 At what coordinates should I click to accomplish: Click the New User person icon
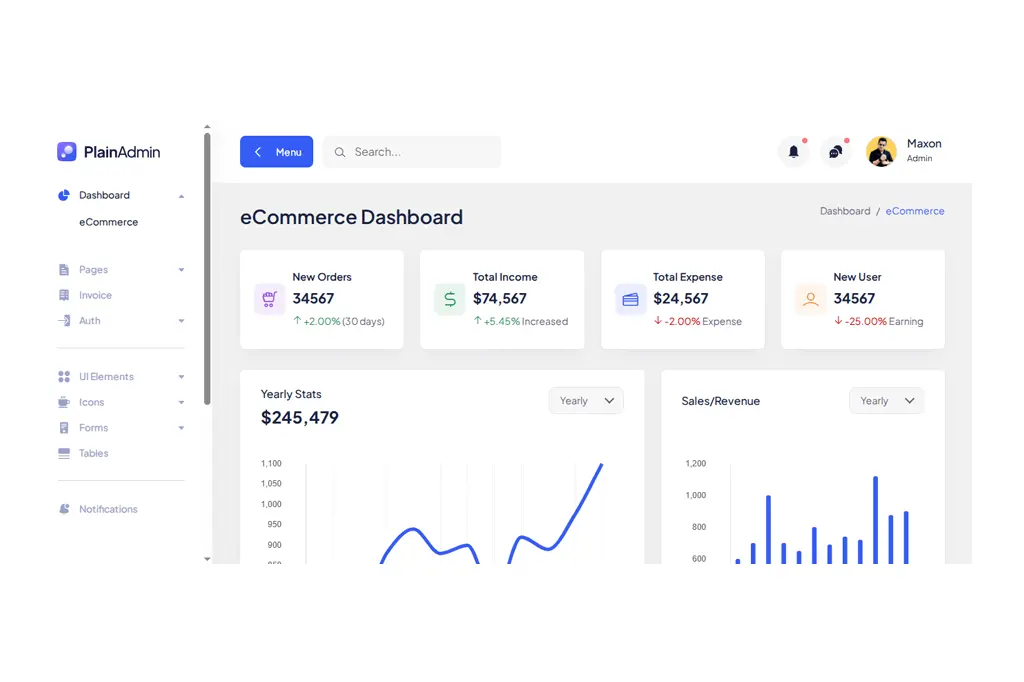click(x=810, y=299)
